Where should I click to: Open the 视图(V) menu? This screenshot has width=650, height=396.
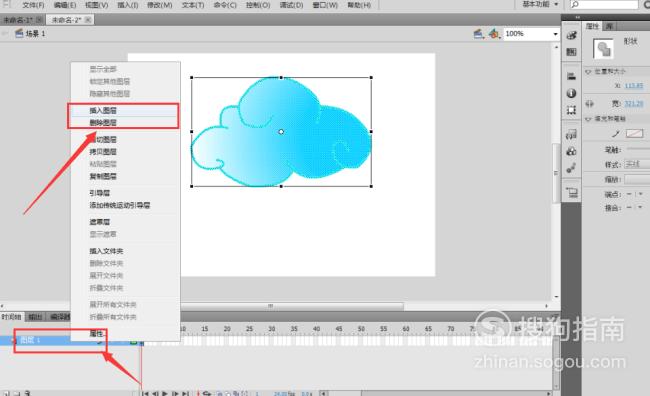point(97,5)
